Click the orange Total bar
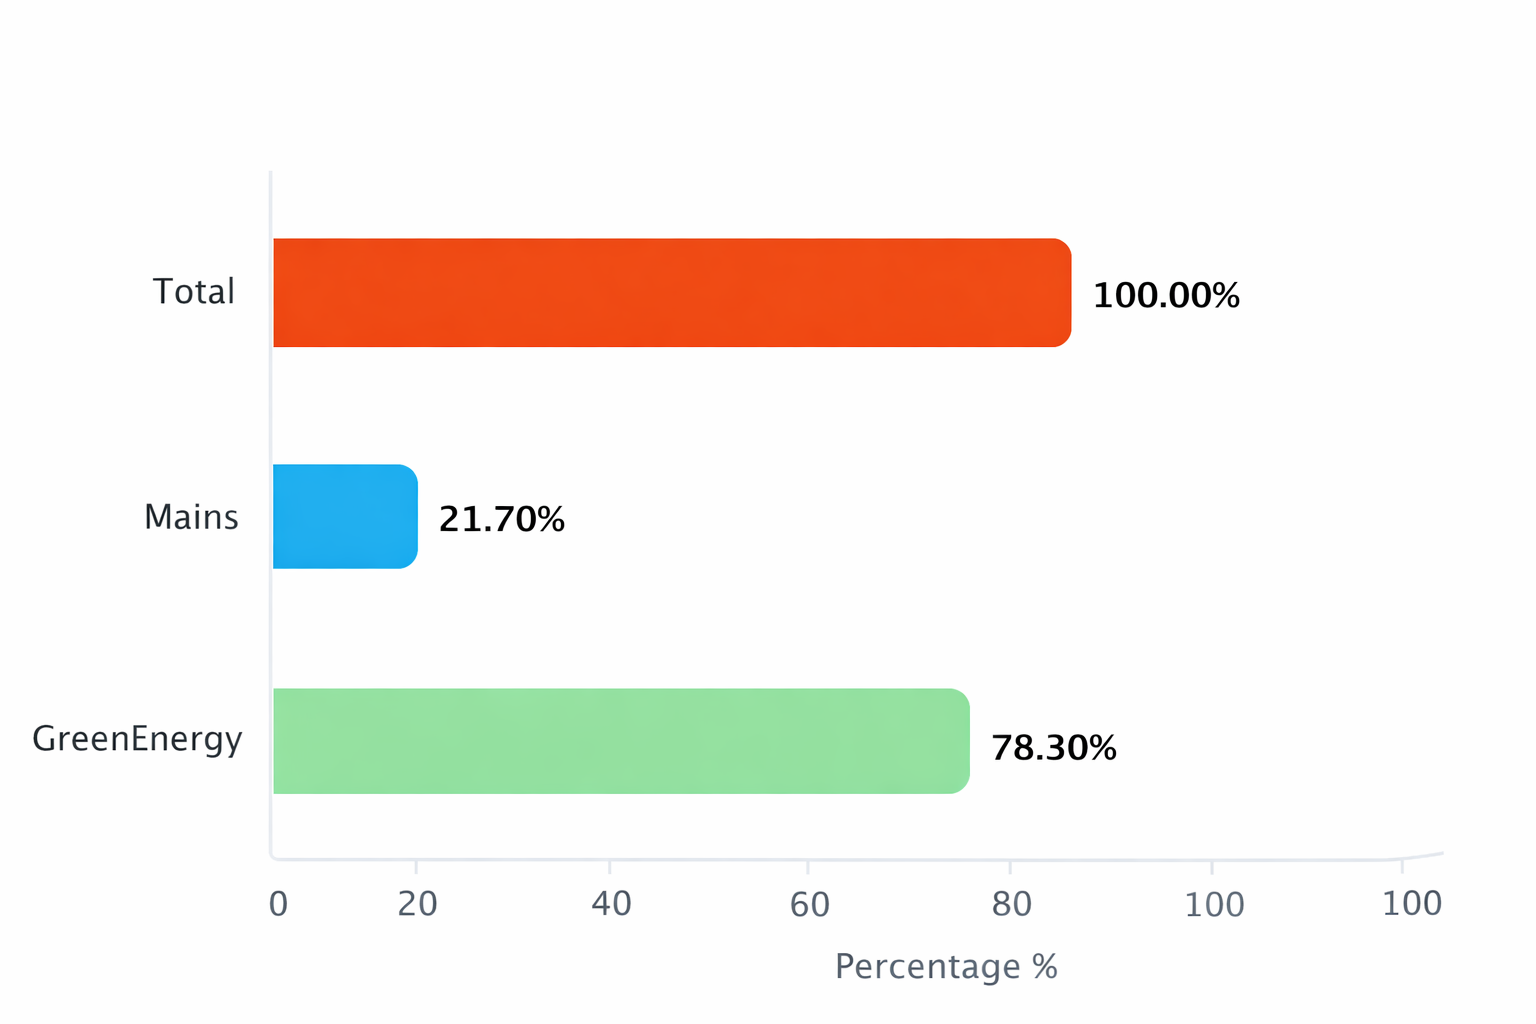Image resolution: width=1536 pixels, height=1024 pixels. coord(671,293)
